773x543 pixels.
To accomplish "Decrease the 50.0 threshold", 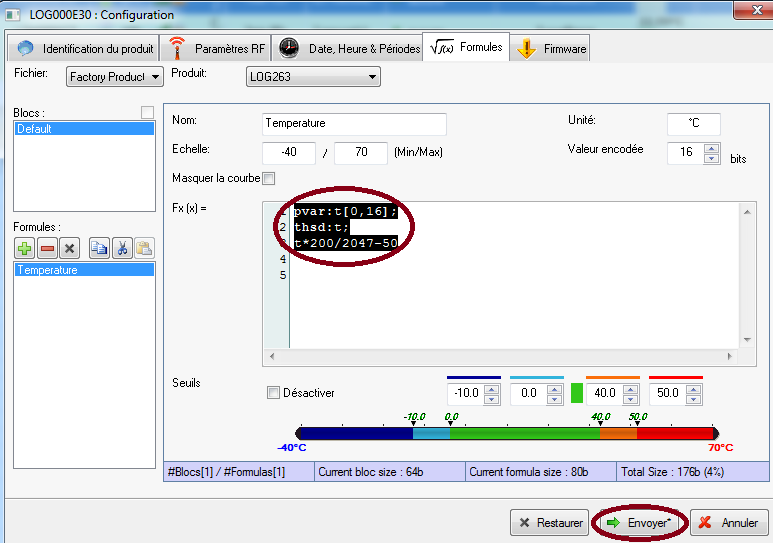I will [x=694, y=399].
